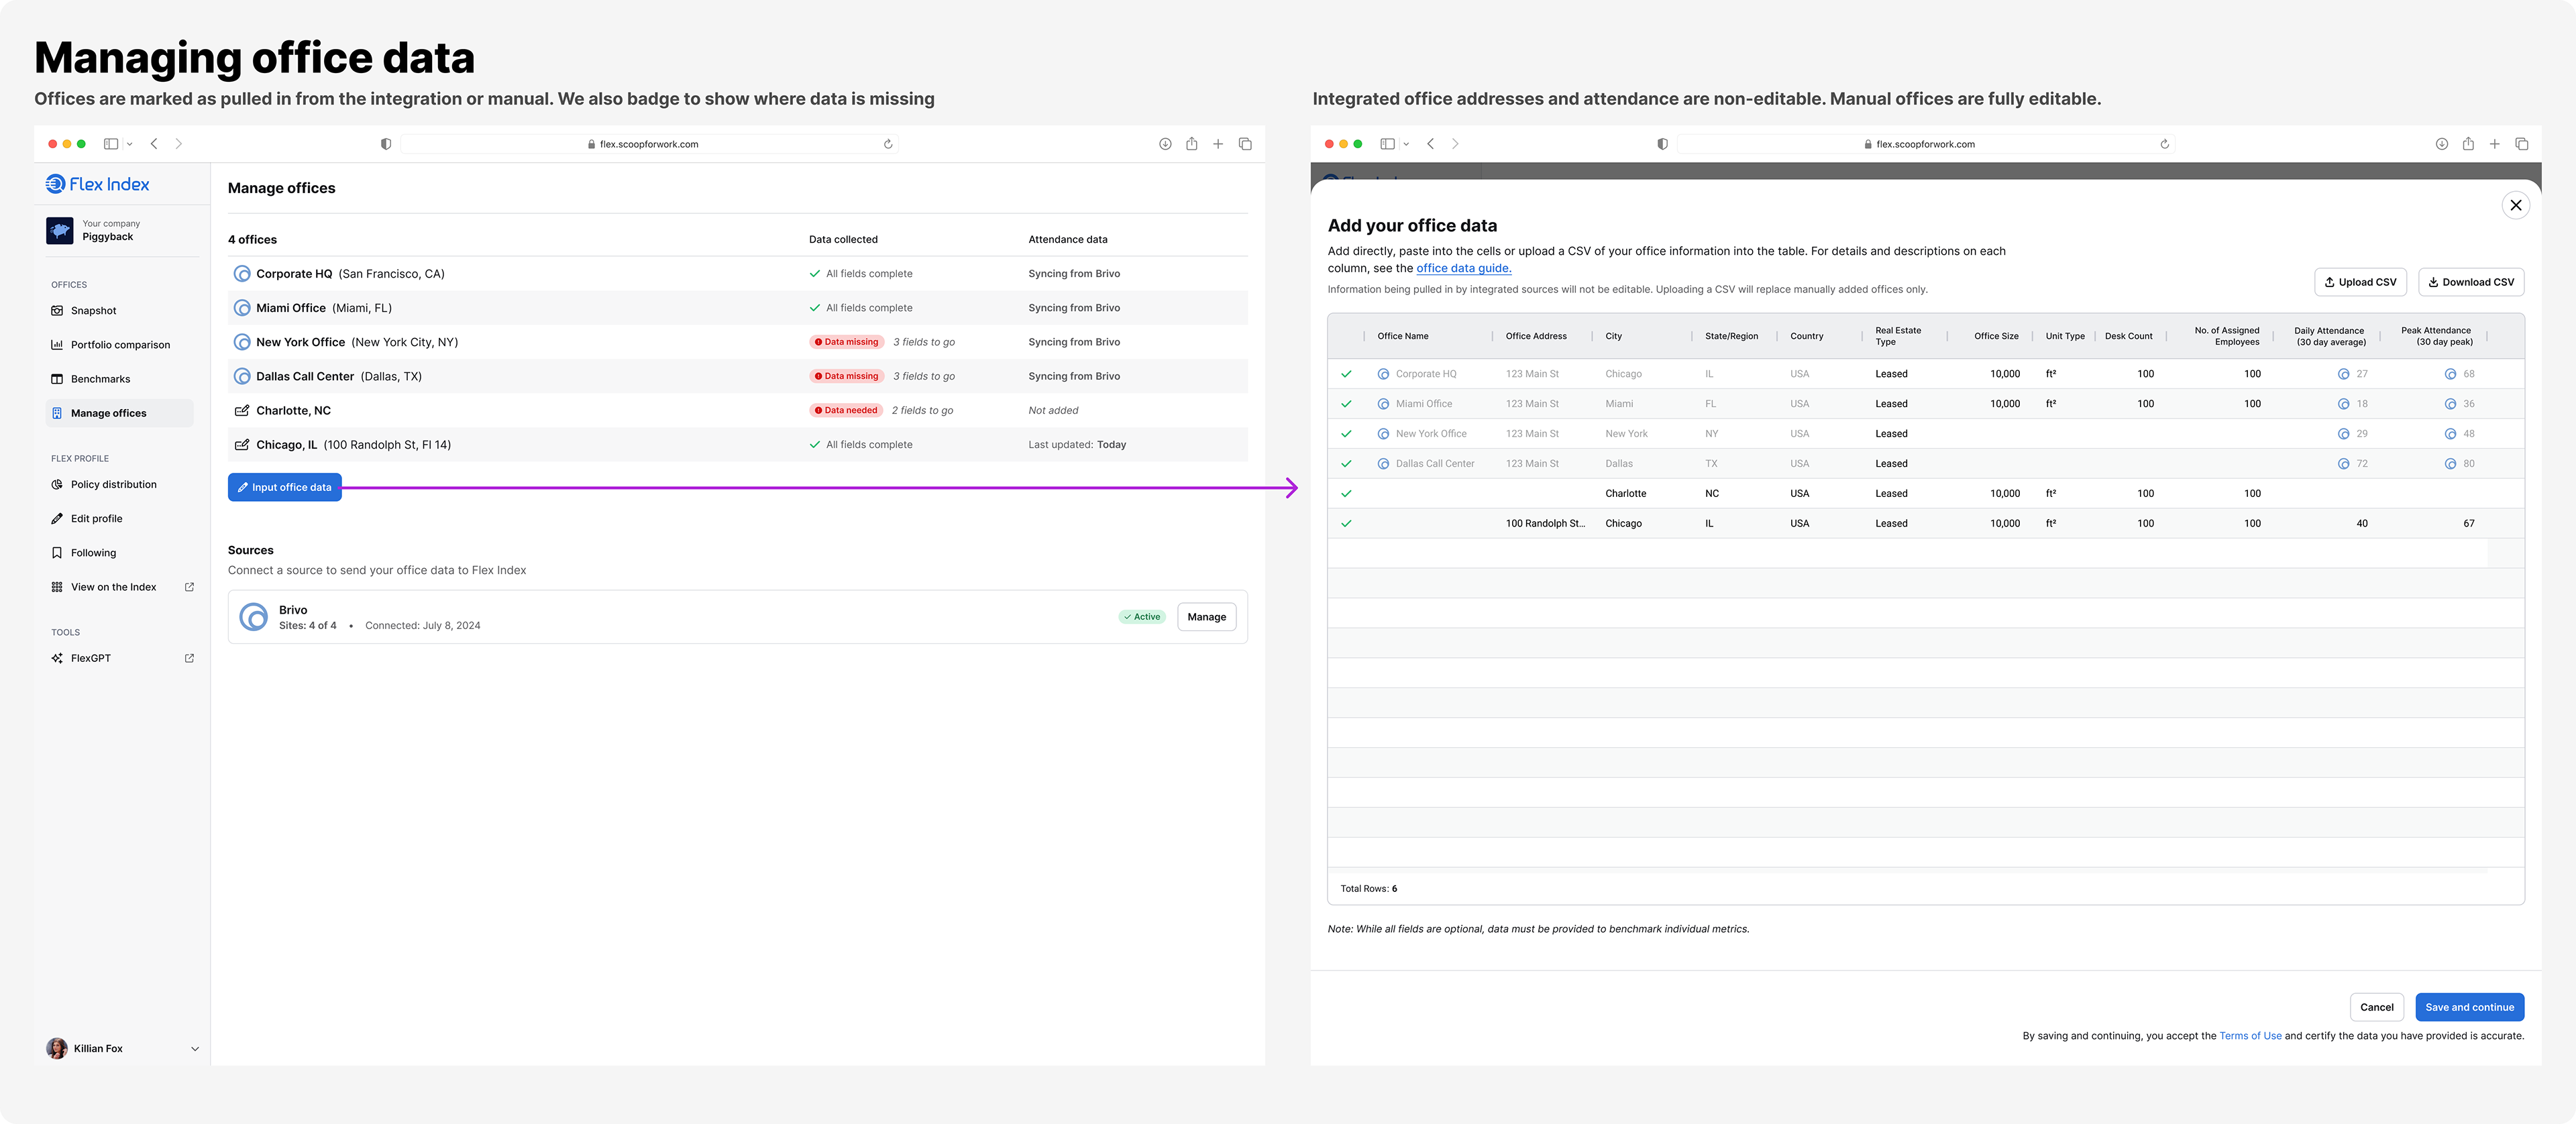2576x1124 pixels.
Task: Open Policy distribution page
Action: tap(113, 485)
